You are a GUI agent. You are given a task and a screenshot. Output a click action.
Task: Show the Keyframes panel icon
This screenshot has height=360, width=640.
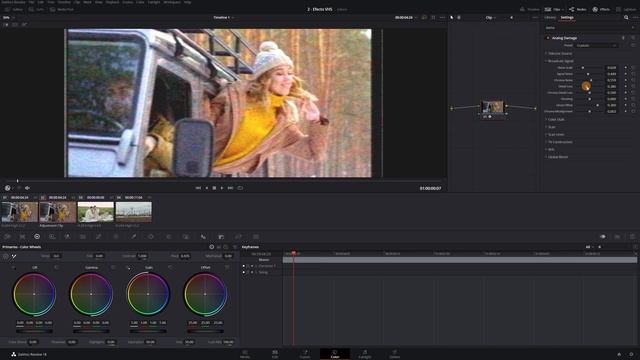click(x=603, y=237)
